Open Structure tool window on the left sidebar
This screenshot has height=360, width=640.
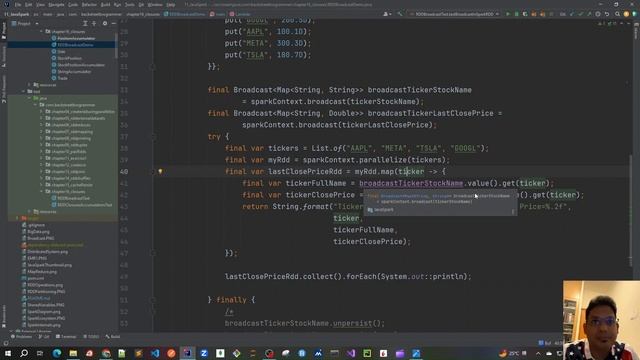[4, 56]
